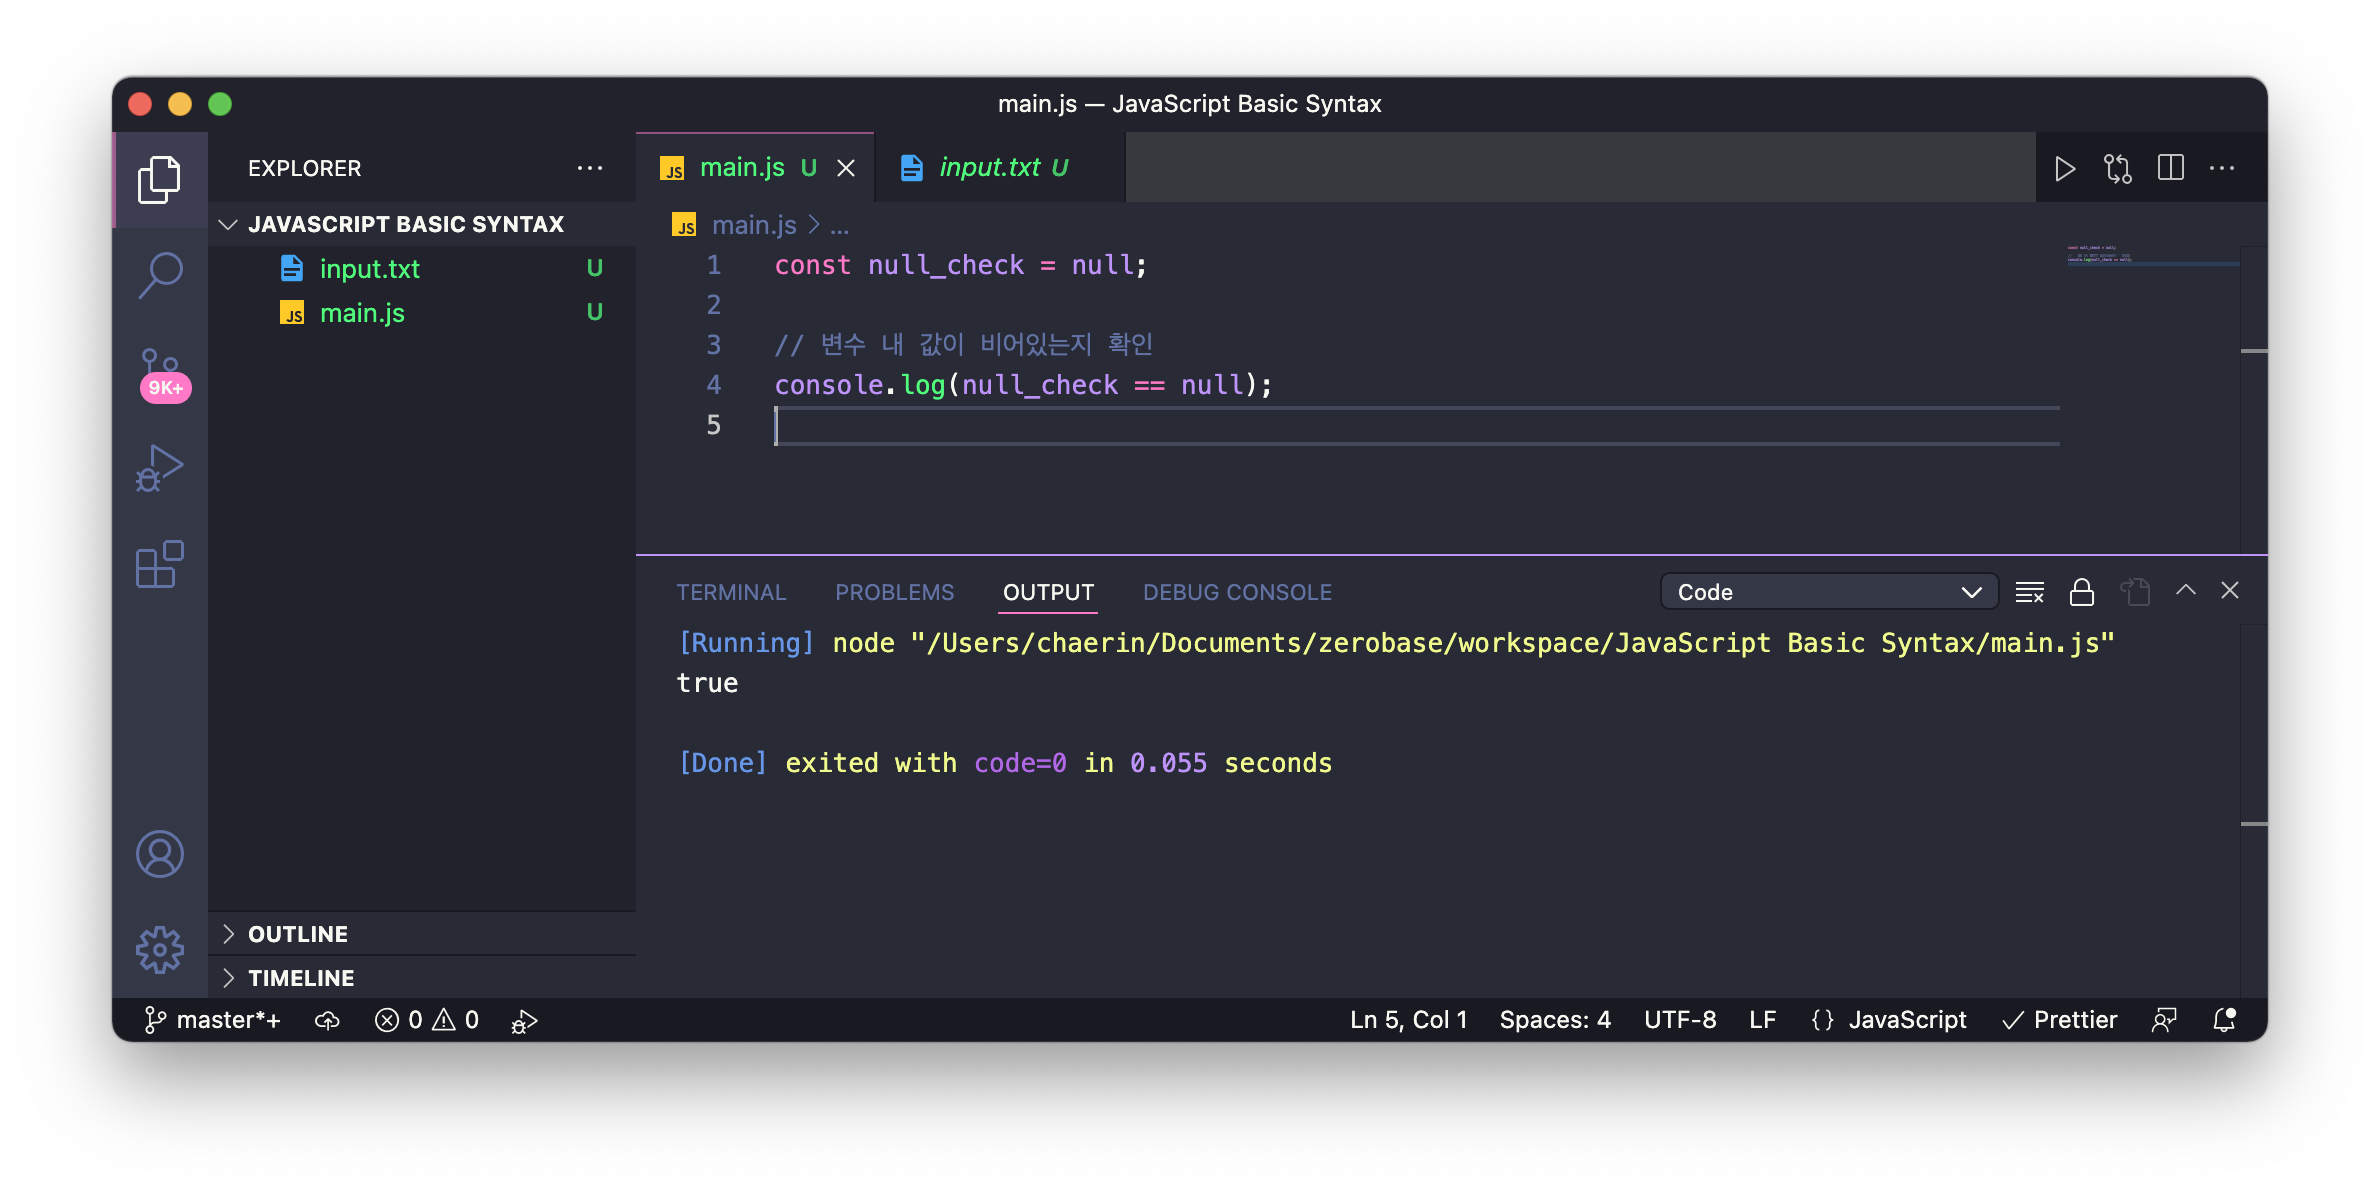This screenshot has height=1190, width=2380.
Task: Clear the output panel
Action: (2029, 592)
